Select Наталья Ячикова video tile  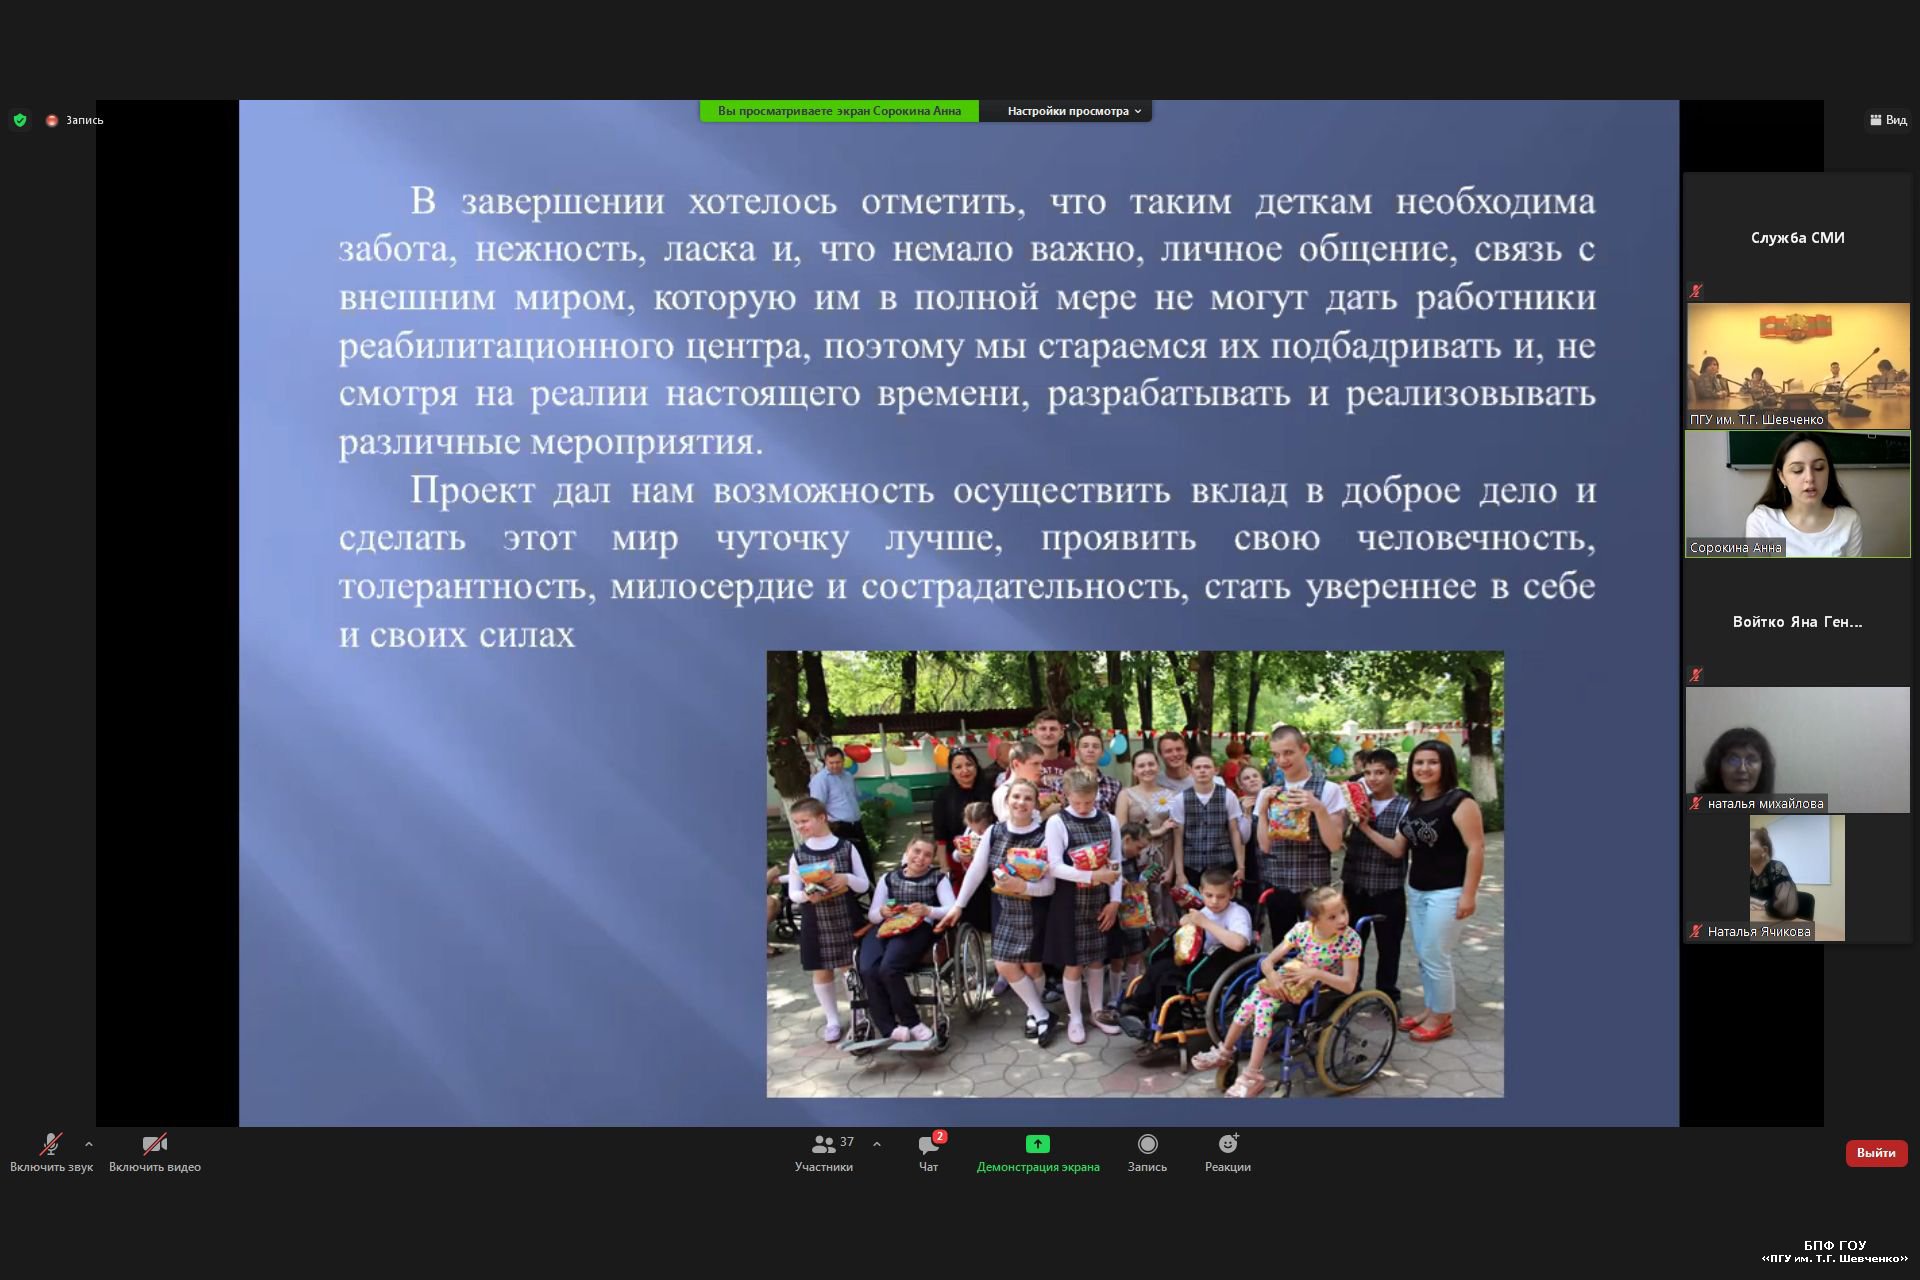[x=1797, y=878]
